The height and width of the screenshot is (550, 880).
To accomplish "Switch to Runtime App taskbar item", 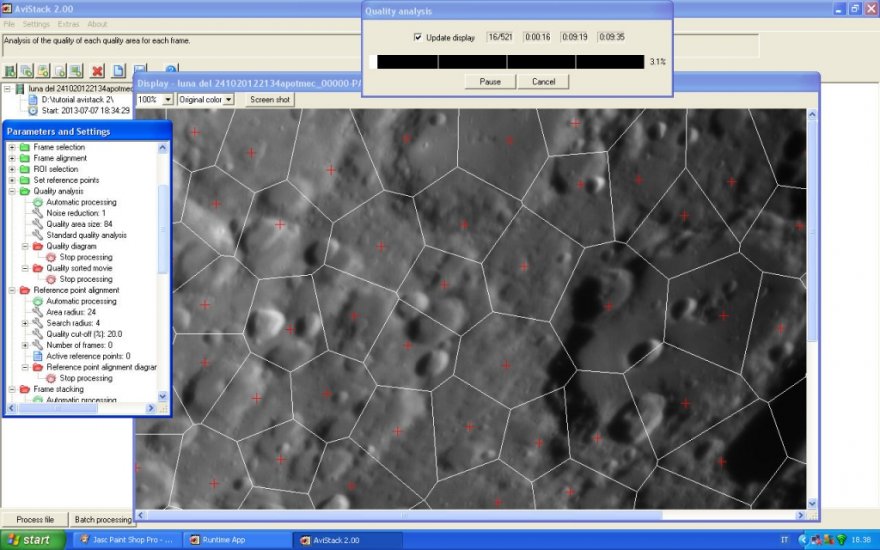I will [x=236, y=540].
